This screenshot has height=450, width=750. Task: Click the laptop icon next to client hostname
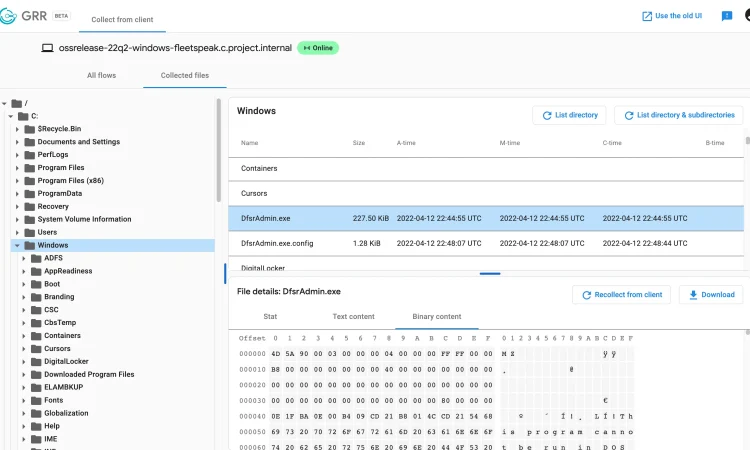pyautogui.click(x=47, y=48)
